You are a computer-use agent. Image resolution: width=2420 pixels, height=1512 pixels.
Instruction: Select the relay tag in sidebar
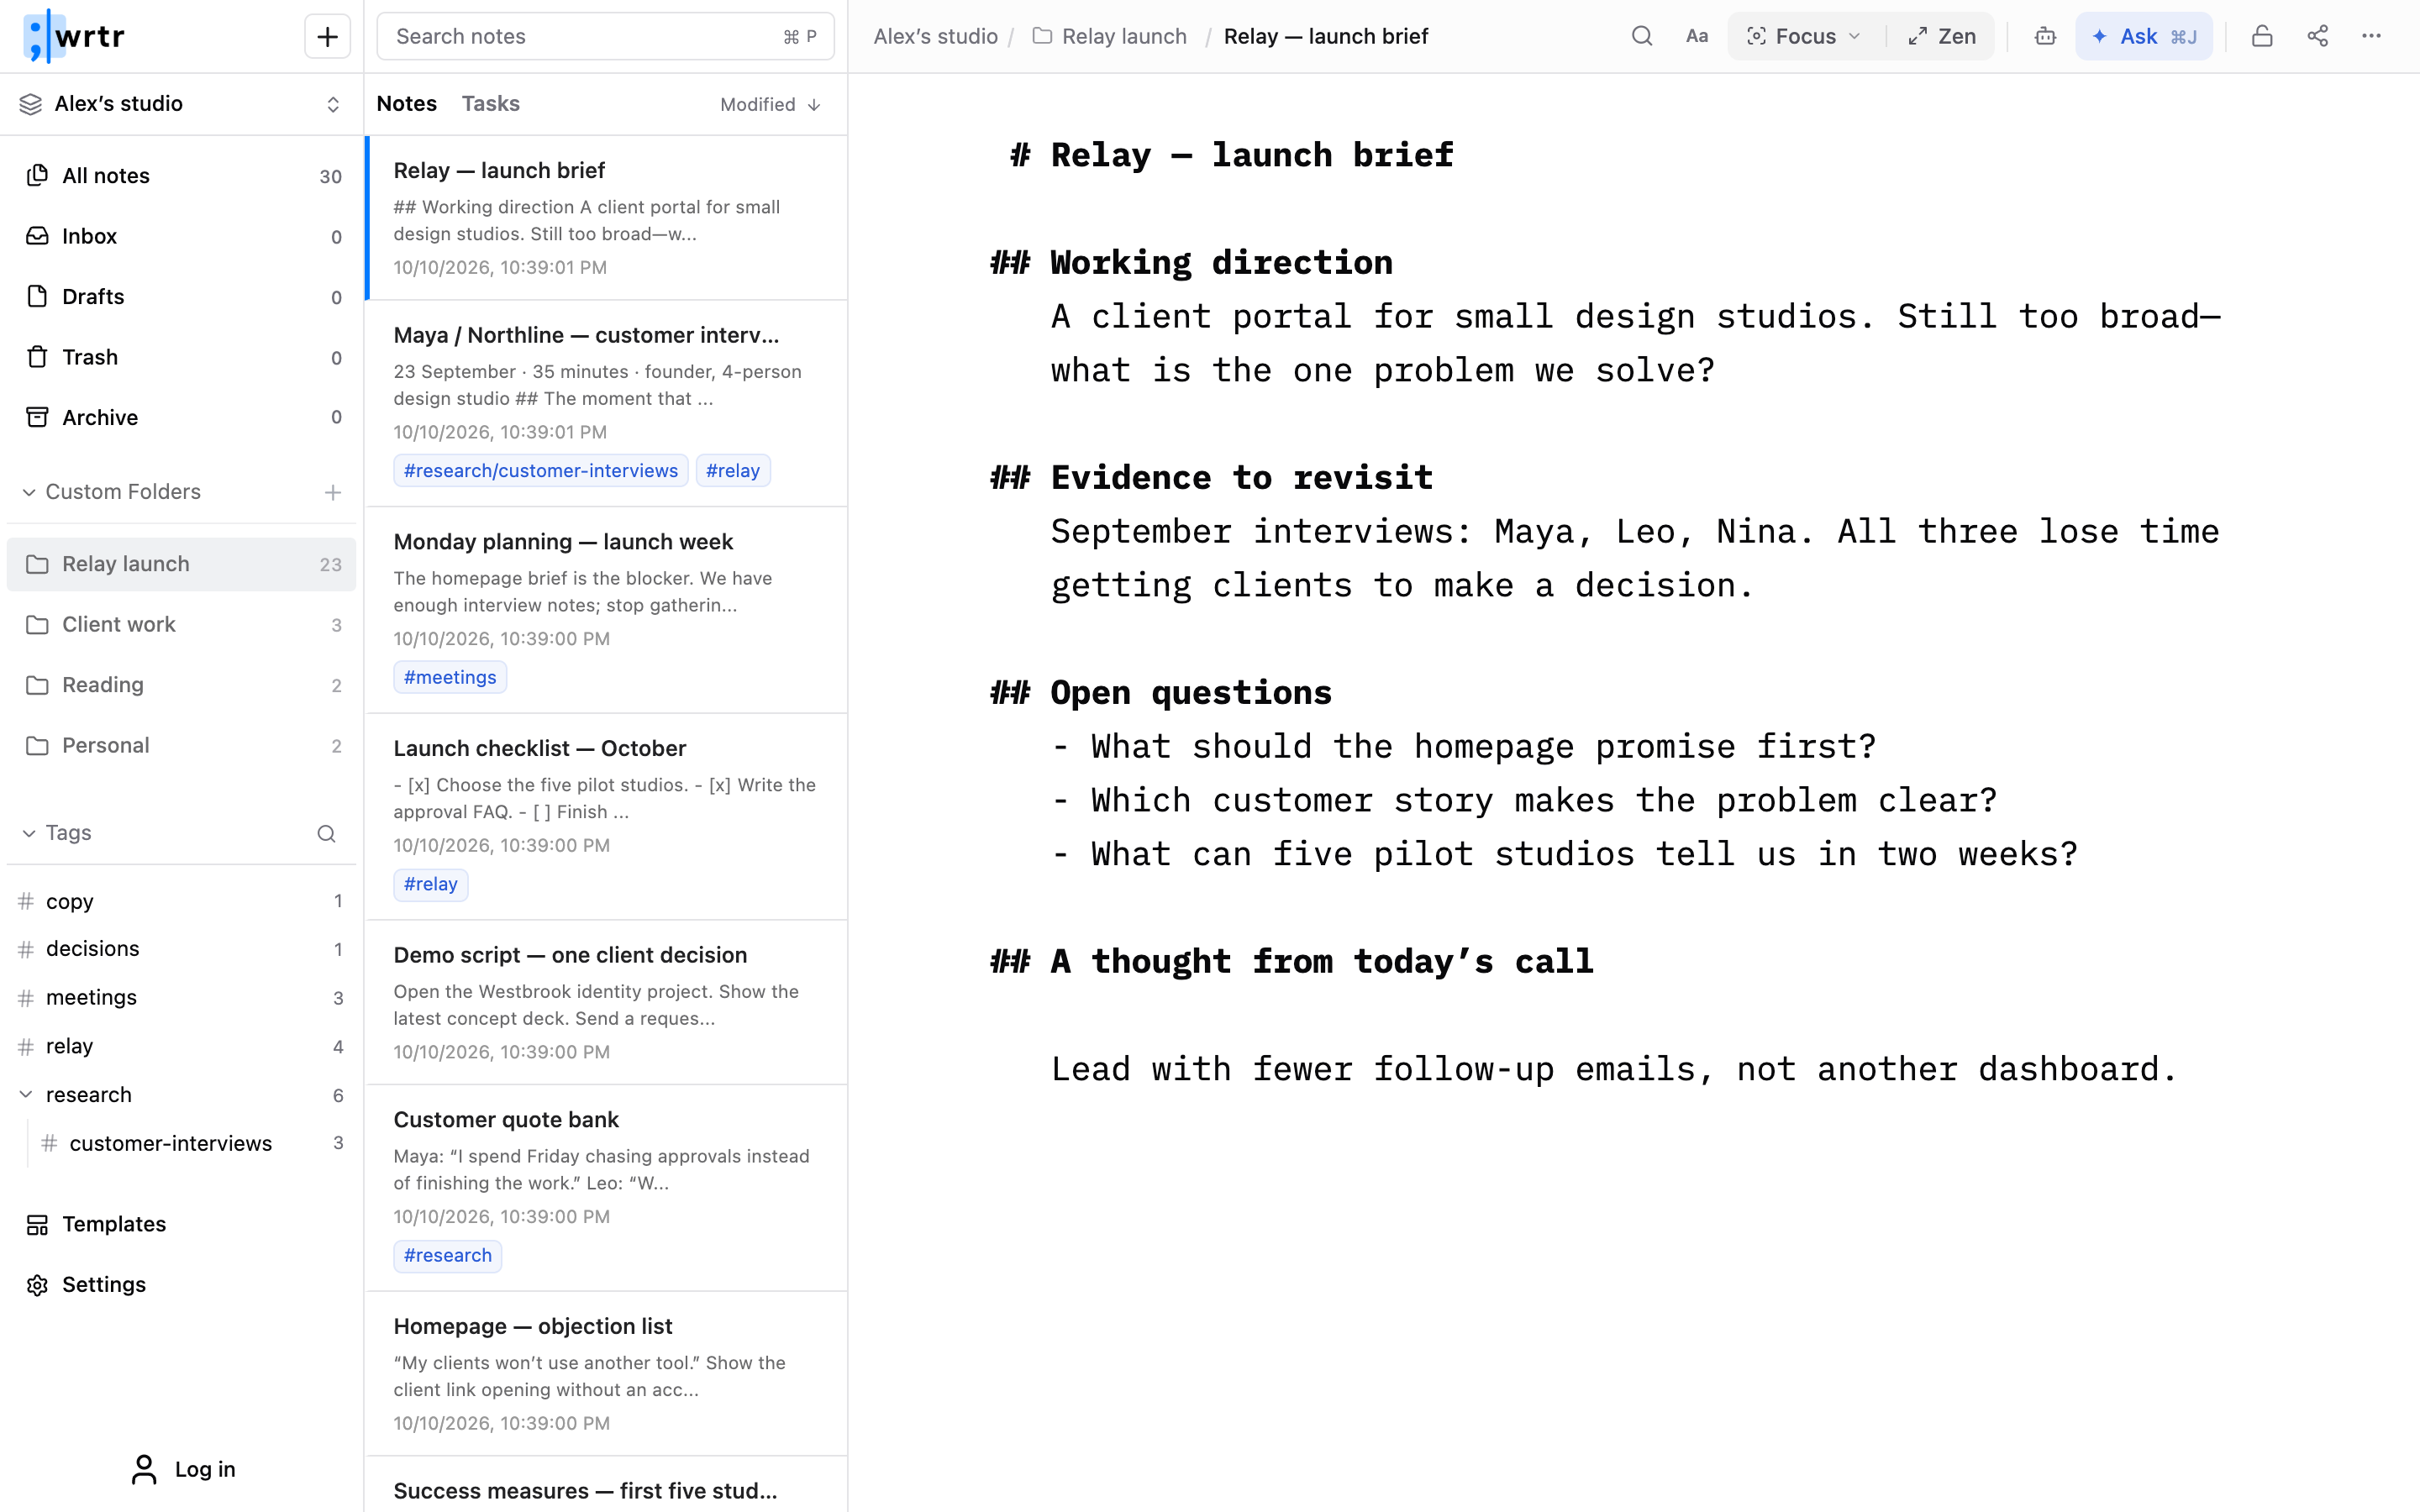tap(182, 1046)
